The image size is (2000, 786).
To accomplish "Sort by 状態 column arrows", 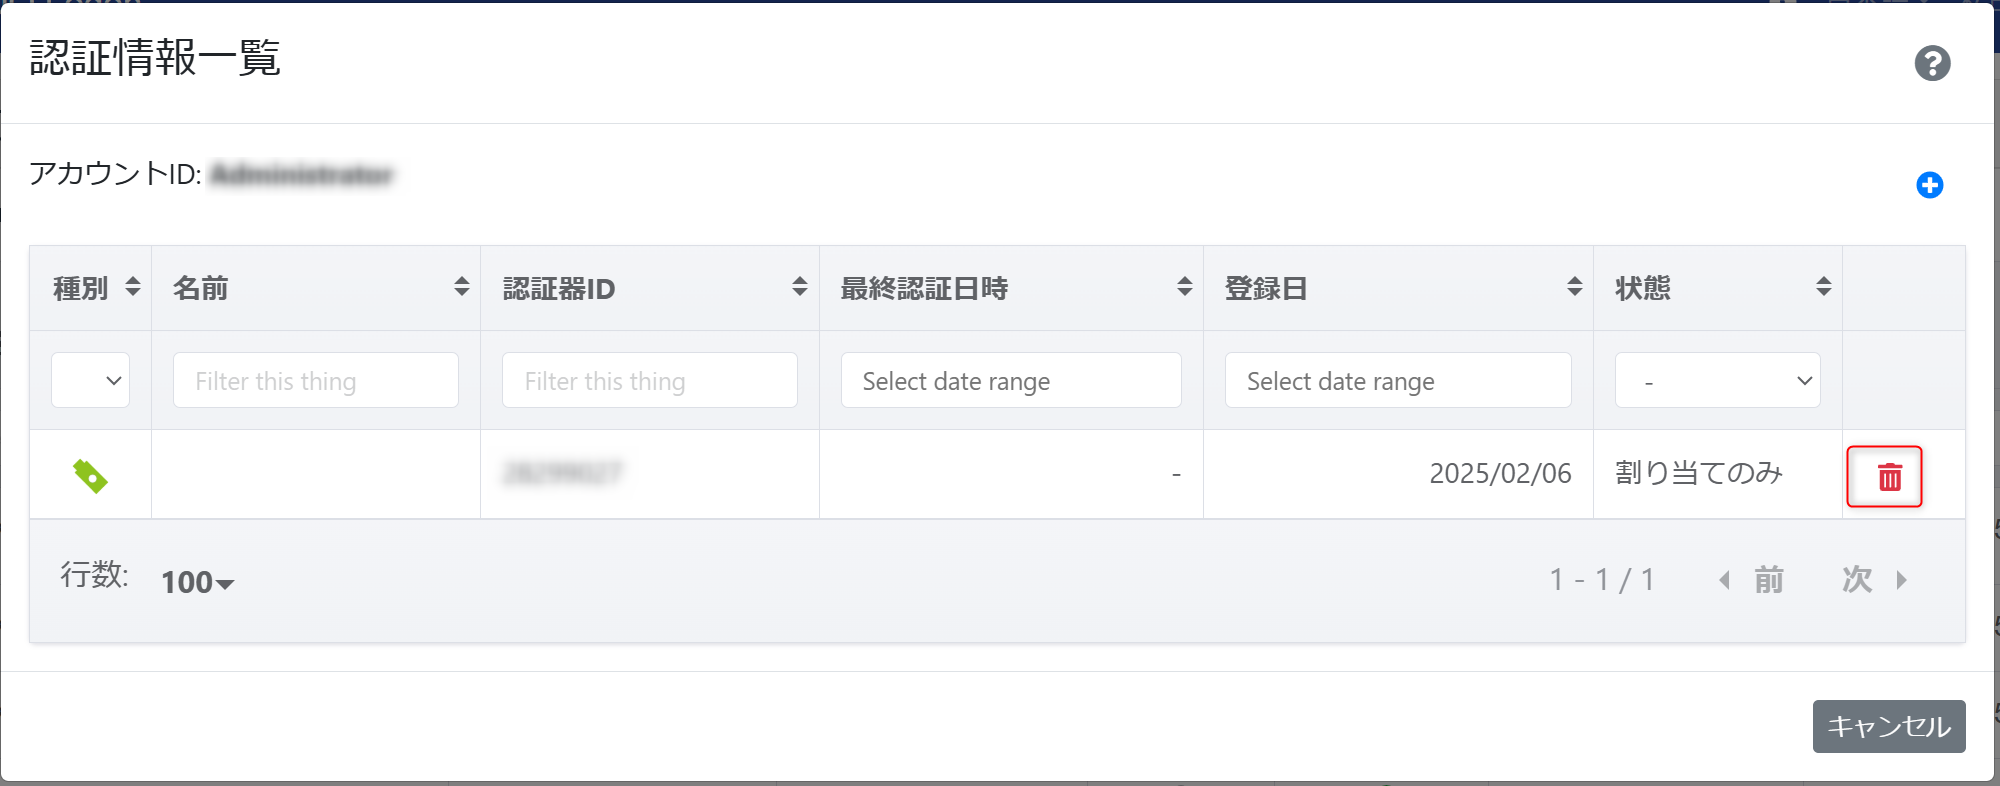I will pos(1823,288).
